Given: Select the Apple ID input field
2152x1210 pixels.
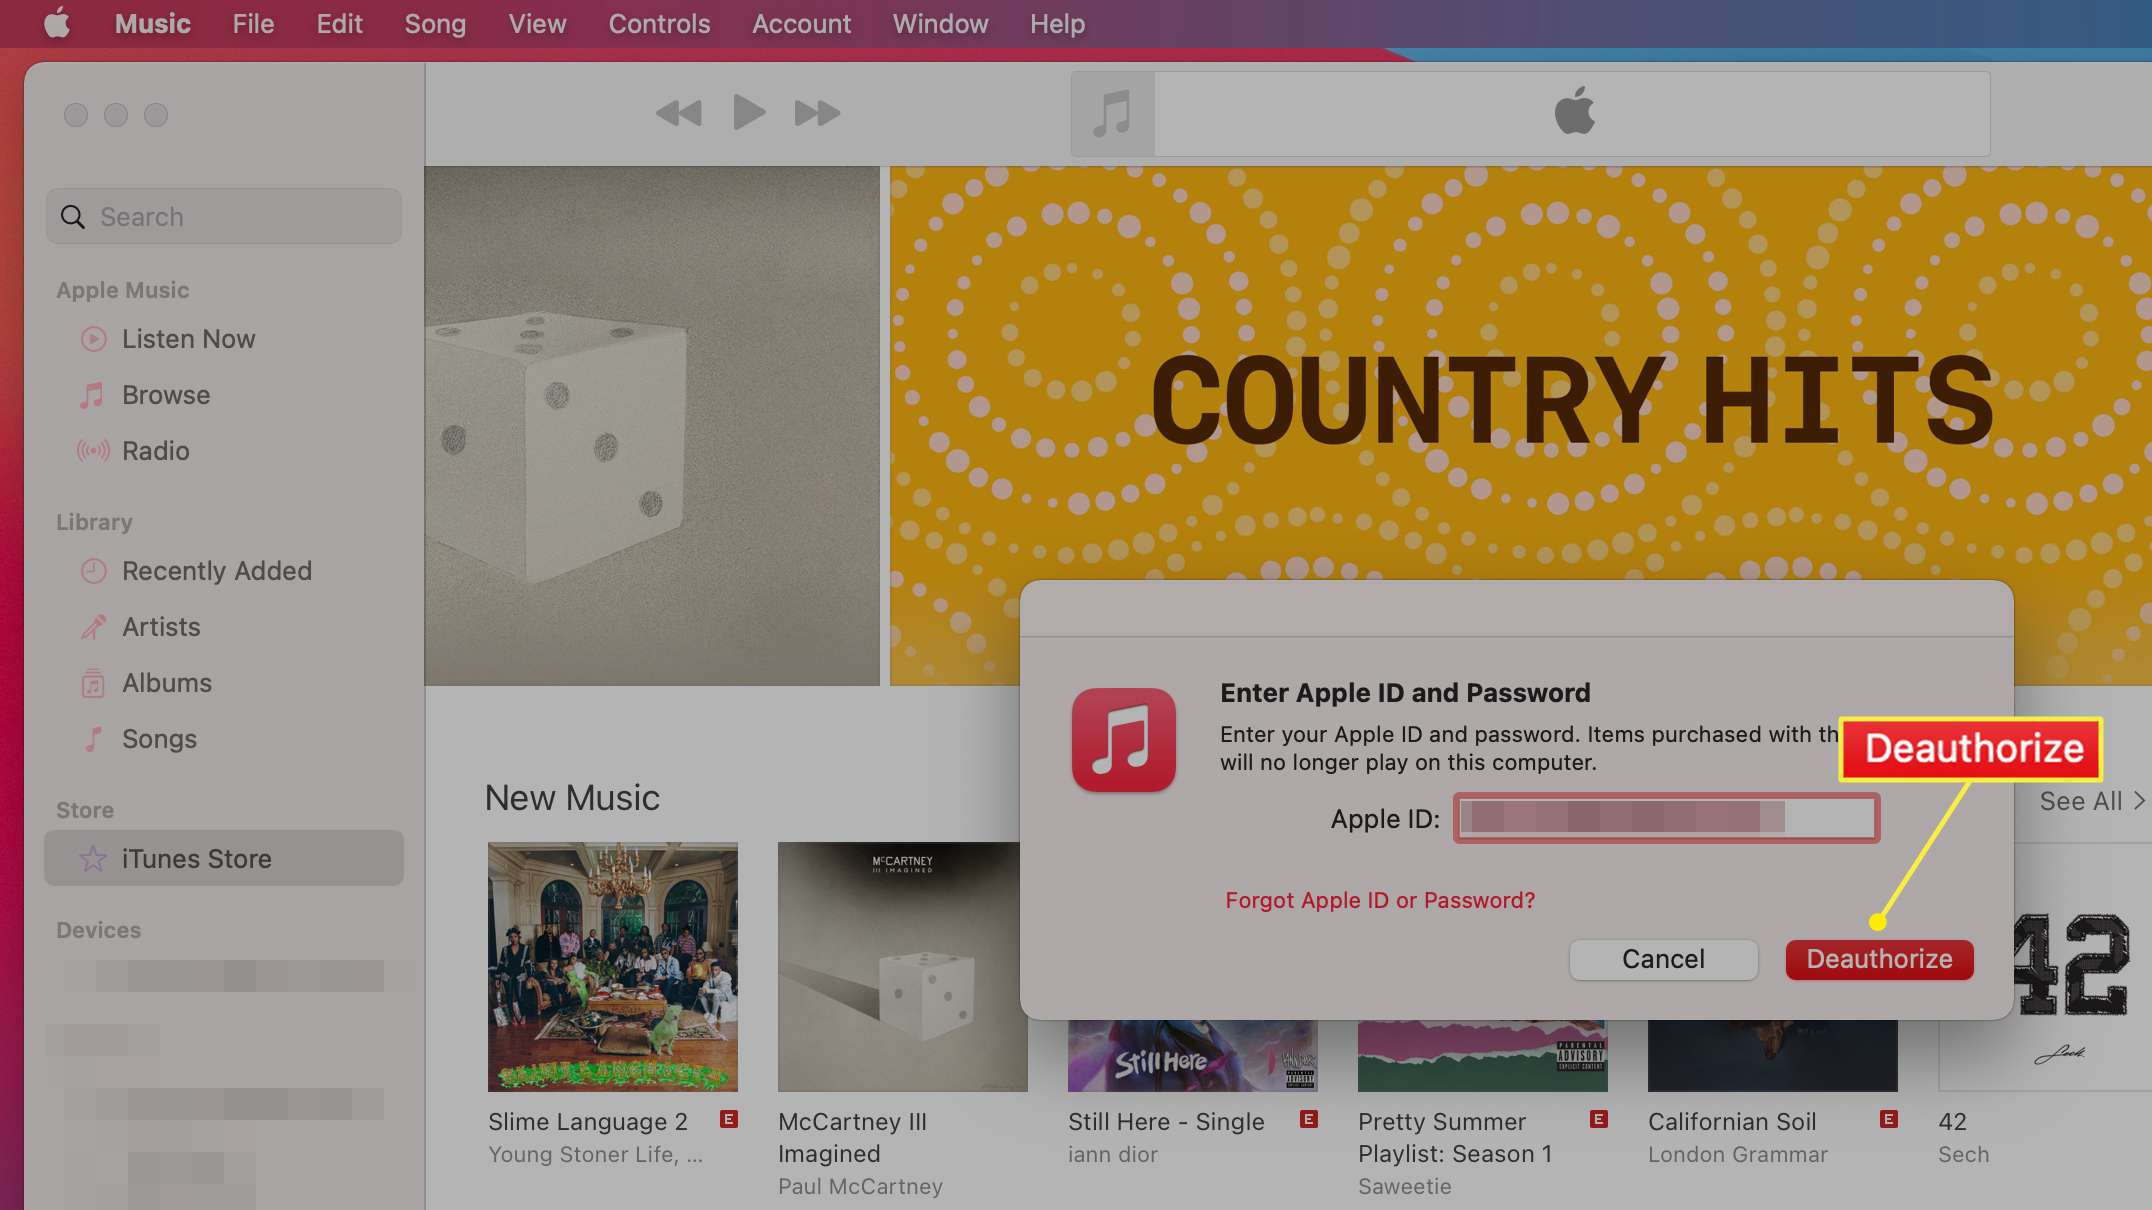Looking at the screenshot, I should [x=1666, y=818].
